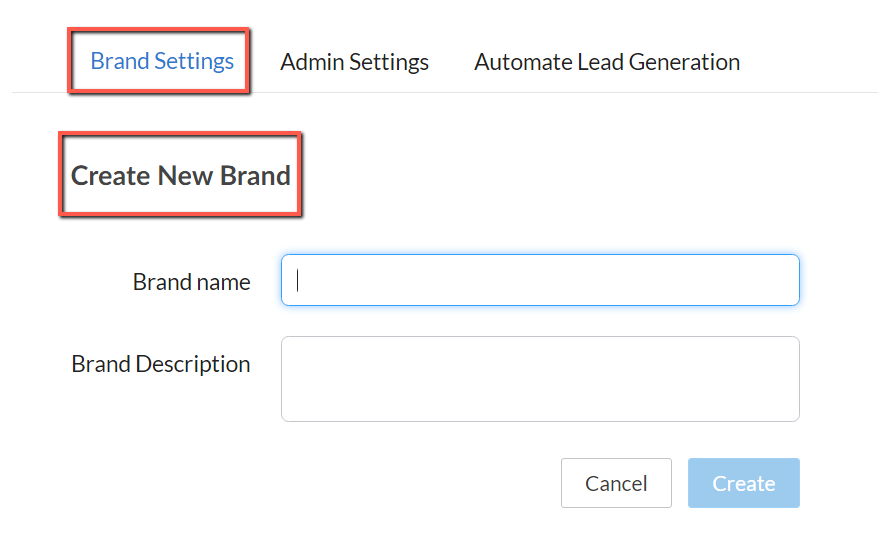Screen dimensions: 878x550
Task: Place cursor in Brand name textbox
Action: [x=540, y=280]
